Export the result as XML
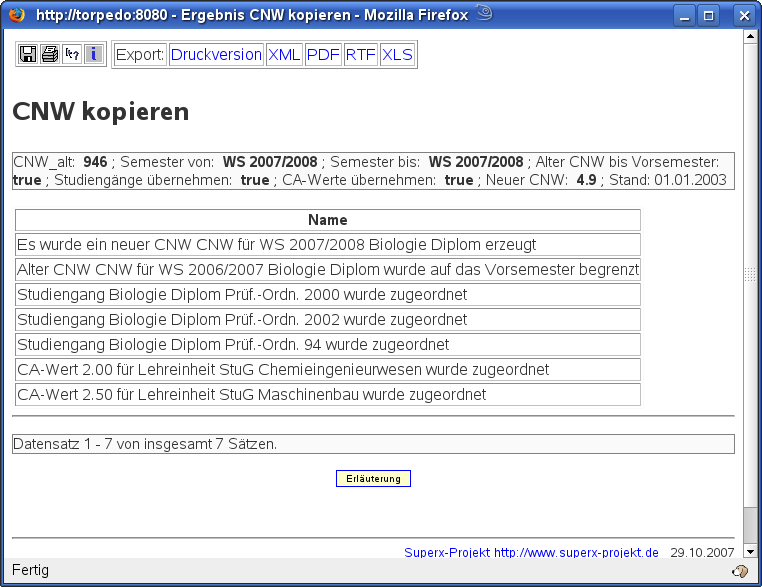Image resolution: width=762 pixels, height=587 pixels. tap(284, 54)
